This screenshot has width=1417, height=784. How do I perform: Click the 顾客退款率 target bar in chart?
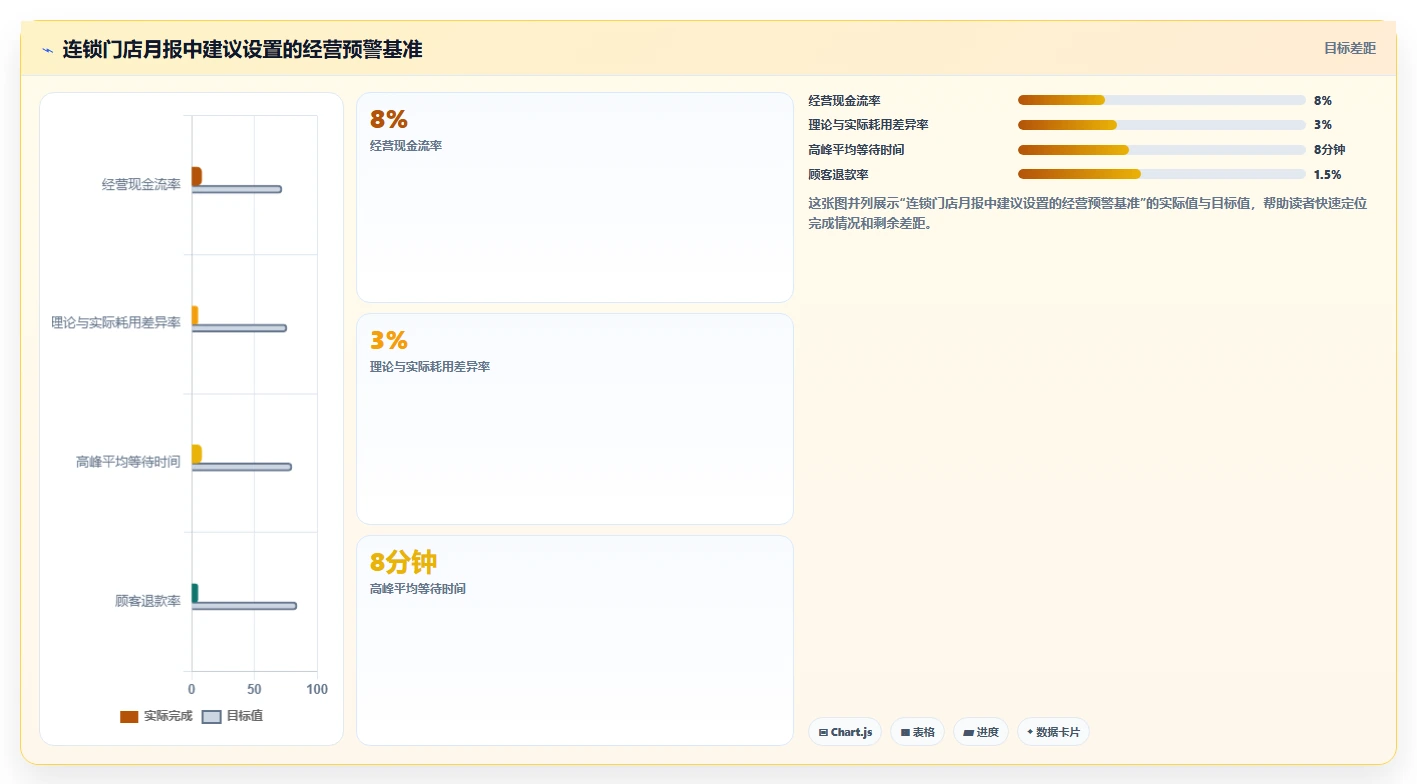244,606
